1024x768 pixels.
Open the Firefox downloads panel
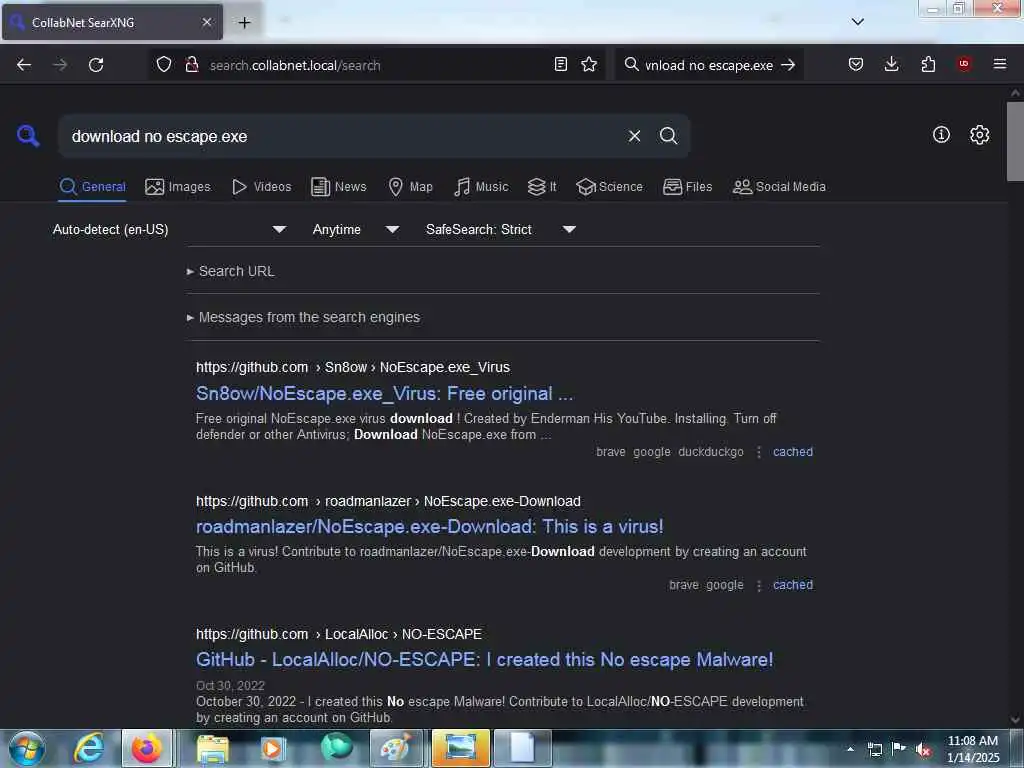[x=891, y=64]
